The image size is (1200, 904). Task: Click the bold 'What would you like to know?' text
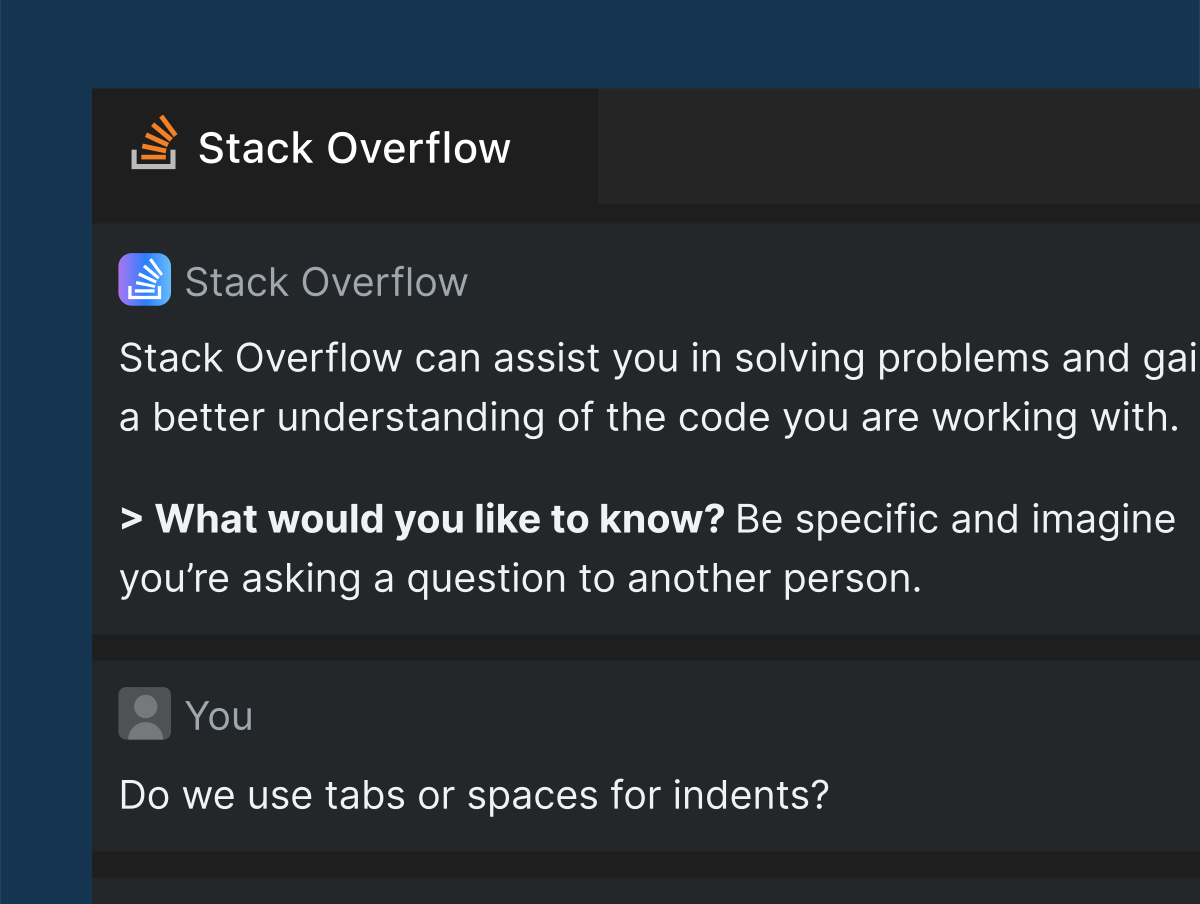(440, 520)
